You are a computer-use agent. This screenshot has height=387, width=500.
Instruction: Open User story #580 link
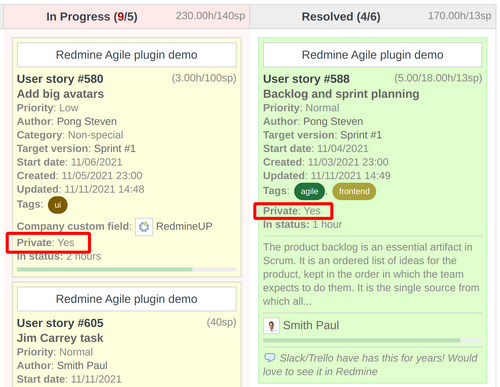[x=60, y=79]
